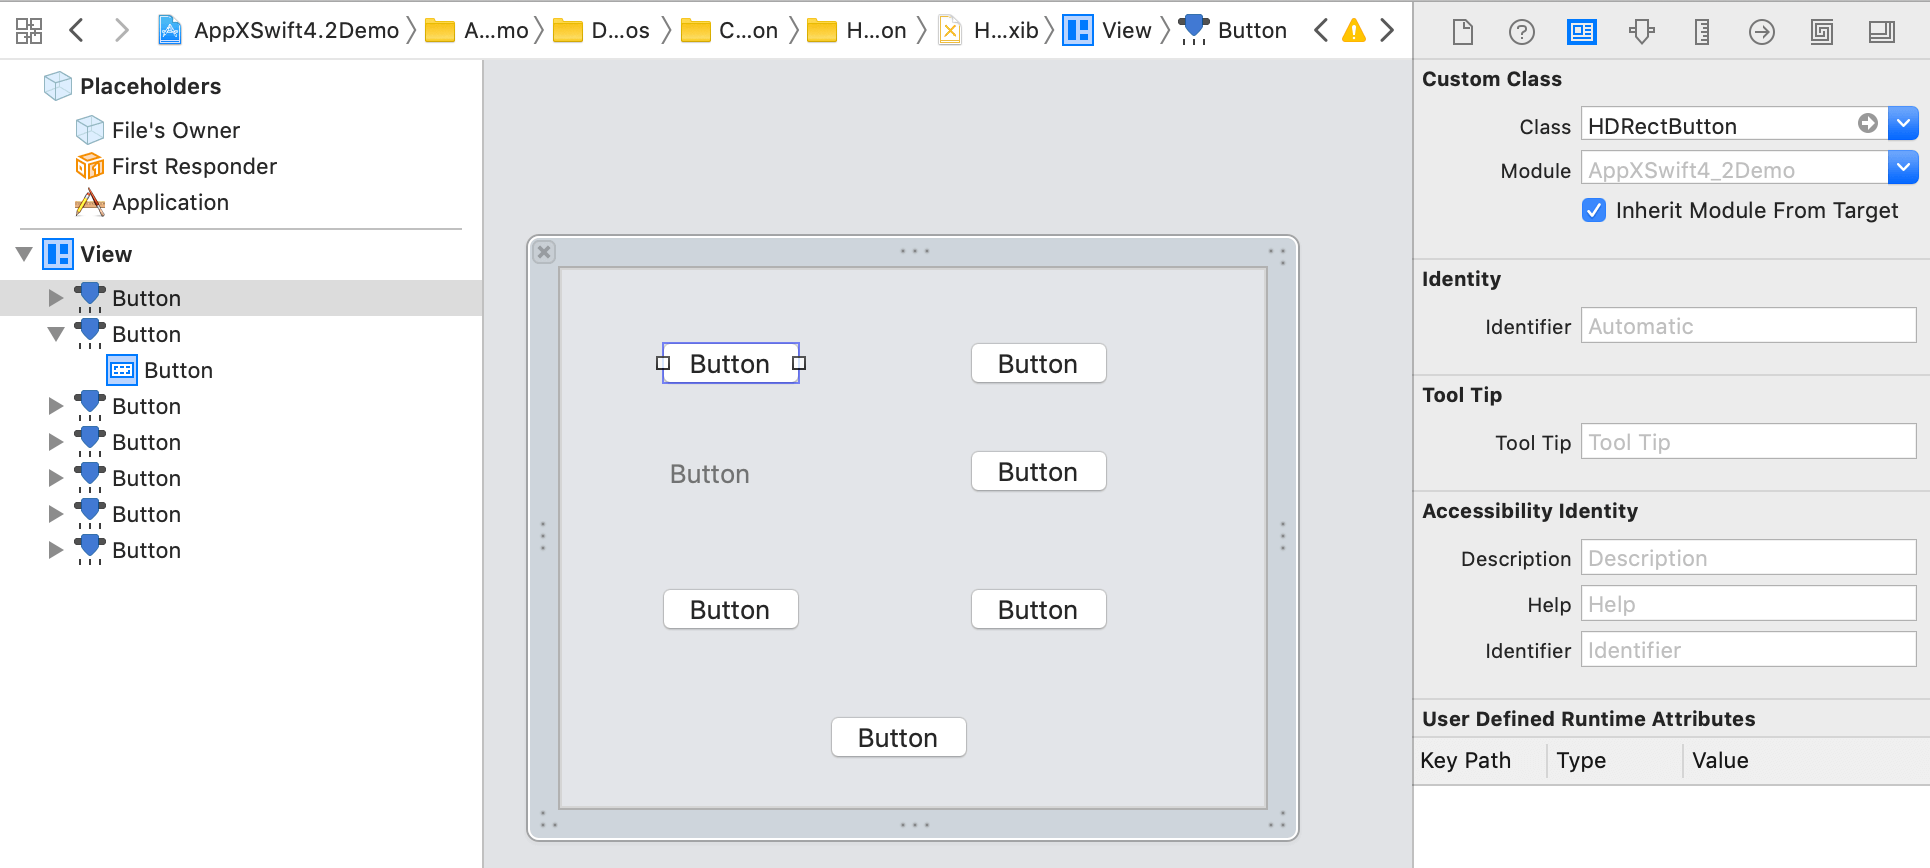Select the View breadcrumb item
Viewport: 1930px width, 868px height.
tap(1125, 30)
